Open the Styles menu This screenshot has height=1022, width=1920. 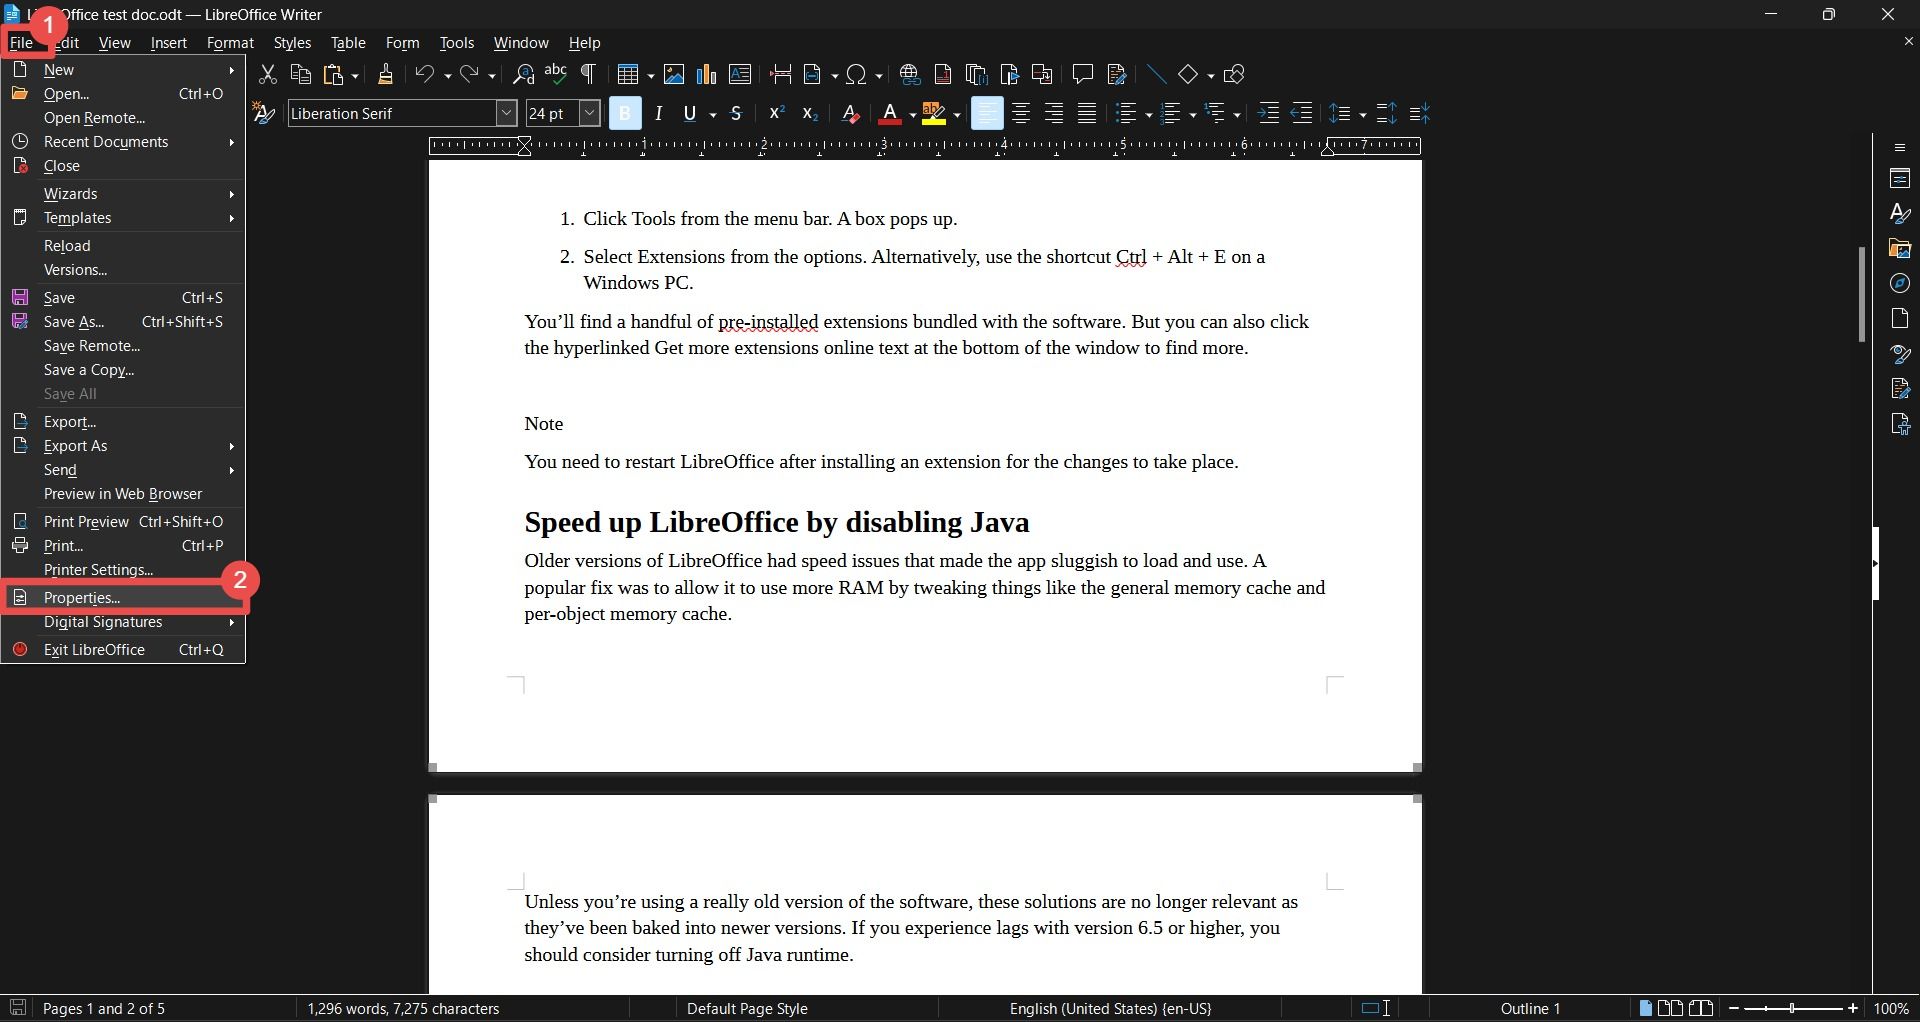coord(292,43)
